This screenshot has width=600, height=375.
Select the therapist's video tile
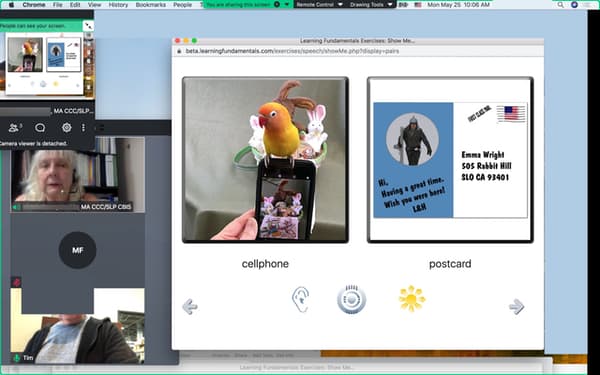78,175
